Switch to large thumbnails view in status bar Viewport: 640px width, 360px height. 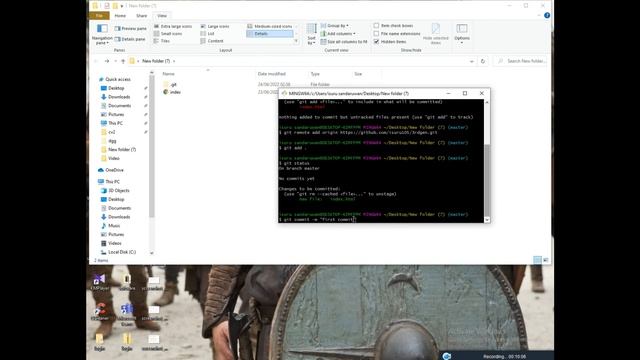546,260
